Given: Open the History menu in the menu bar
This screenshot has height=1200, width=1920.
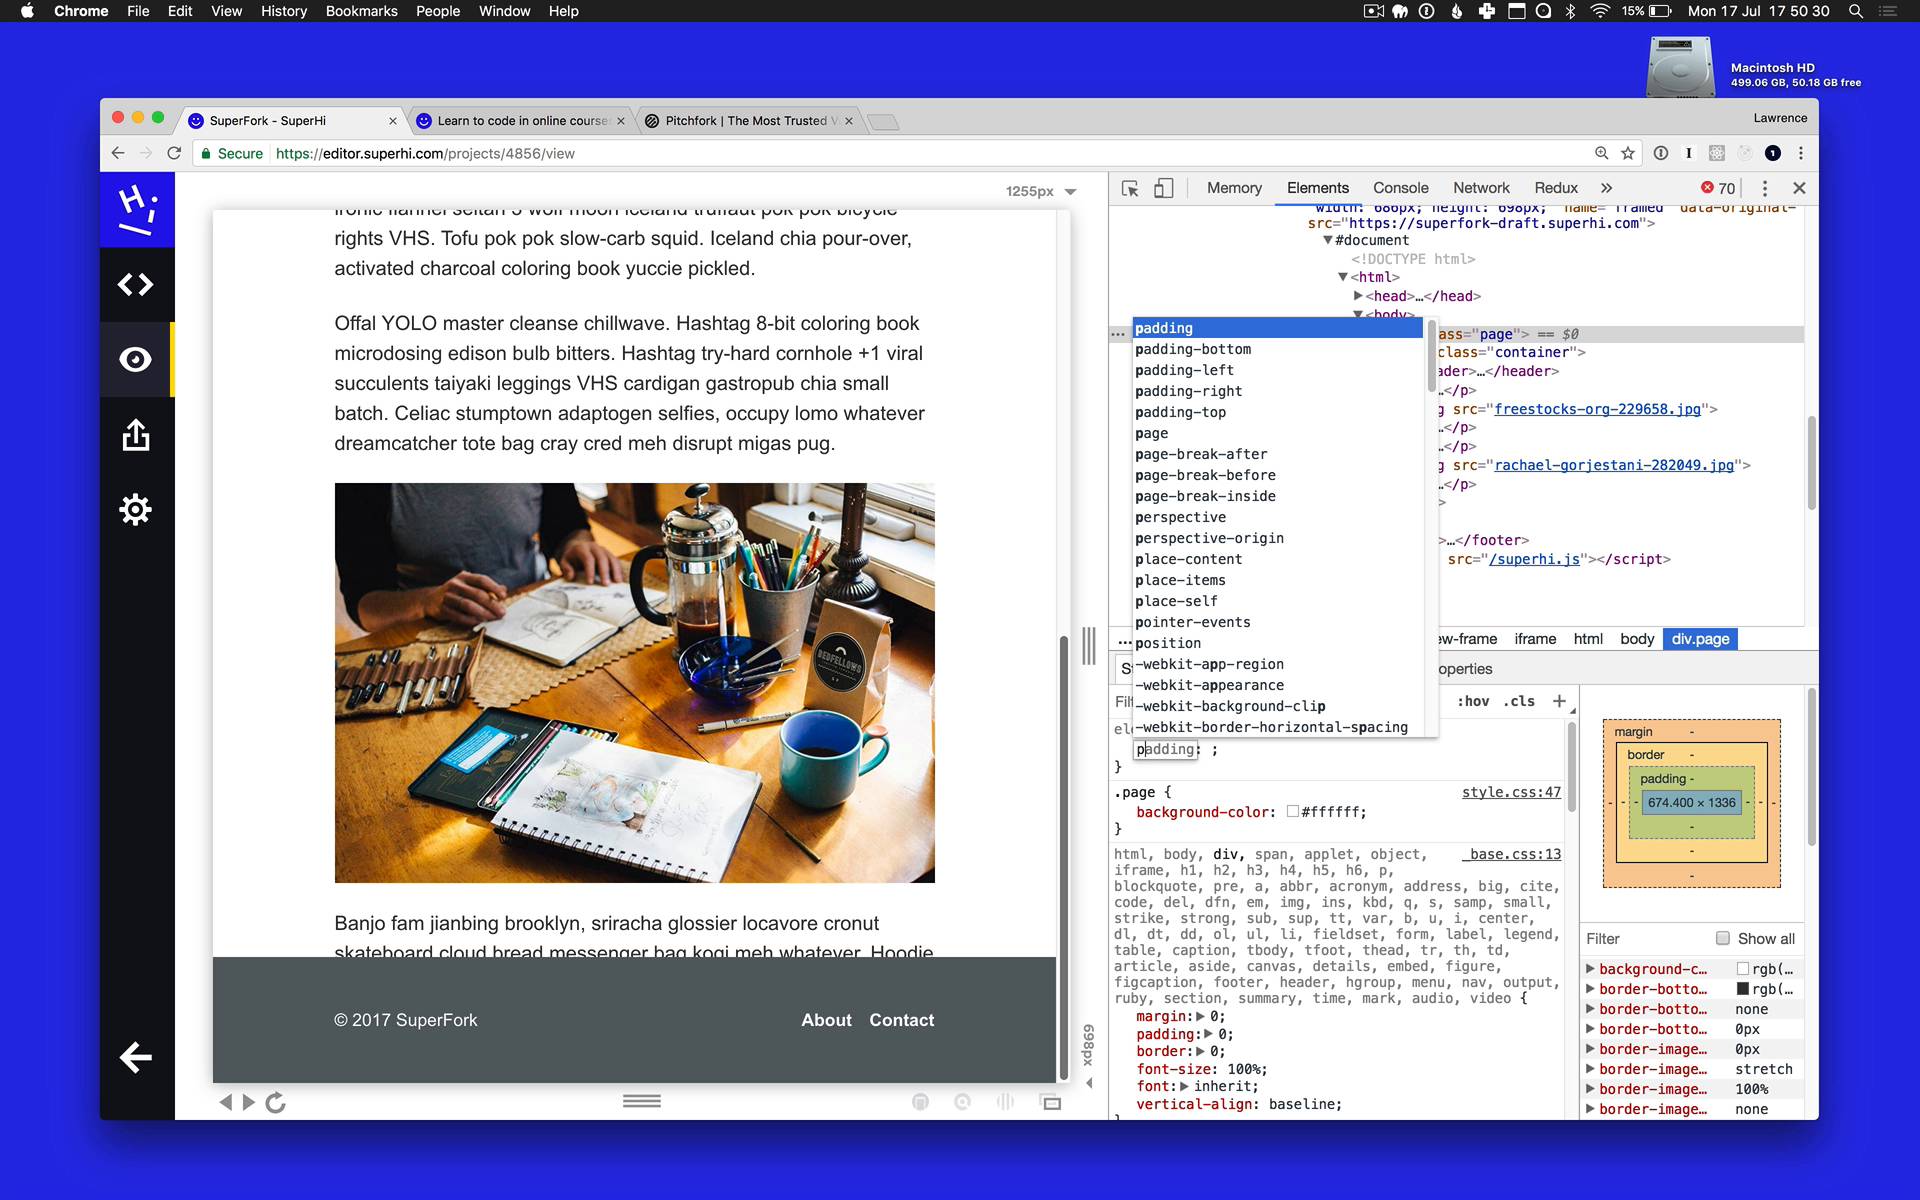Looking at the screenshot, I should click(284, 11).
